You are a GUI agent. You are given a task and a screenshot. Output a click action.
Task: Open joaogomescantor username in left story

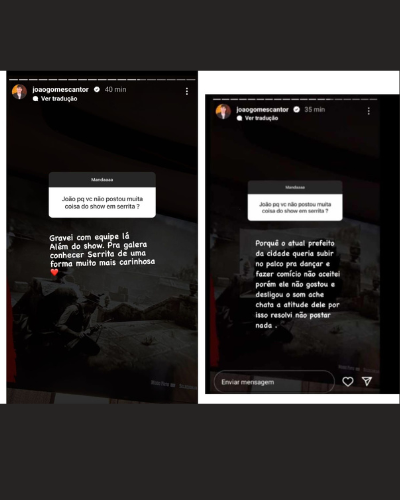(61, 89)
